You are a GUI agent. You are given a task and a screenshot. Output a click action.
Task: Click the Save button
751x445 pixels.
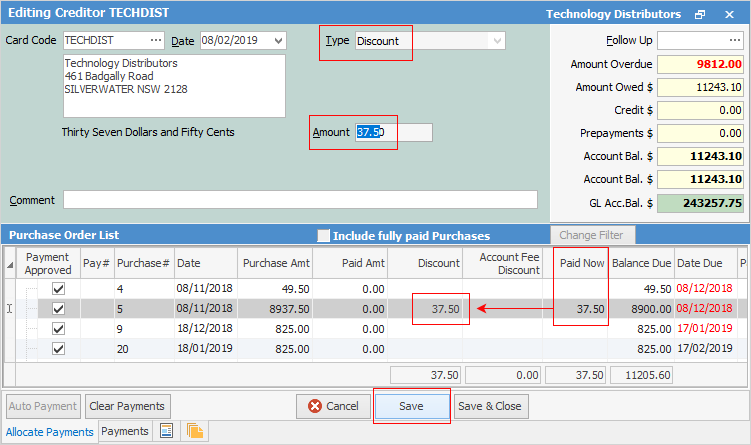[410, 407]
